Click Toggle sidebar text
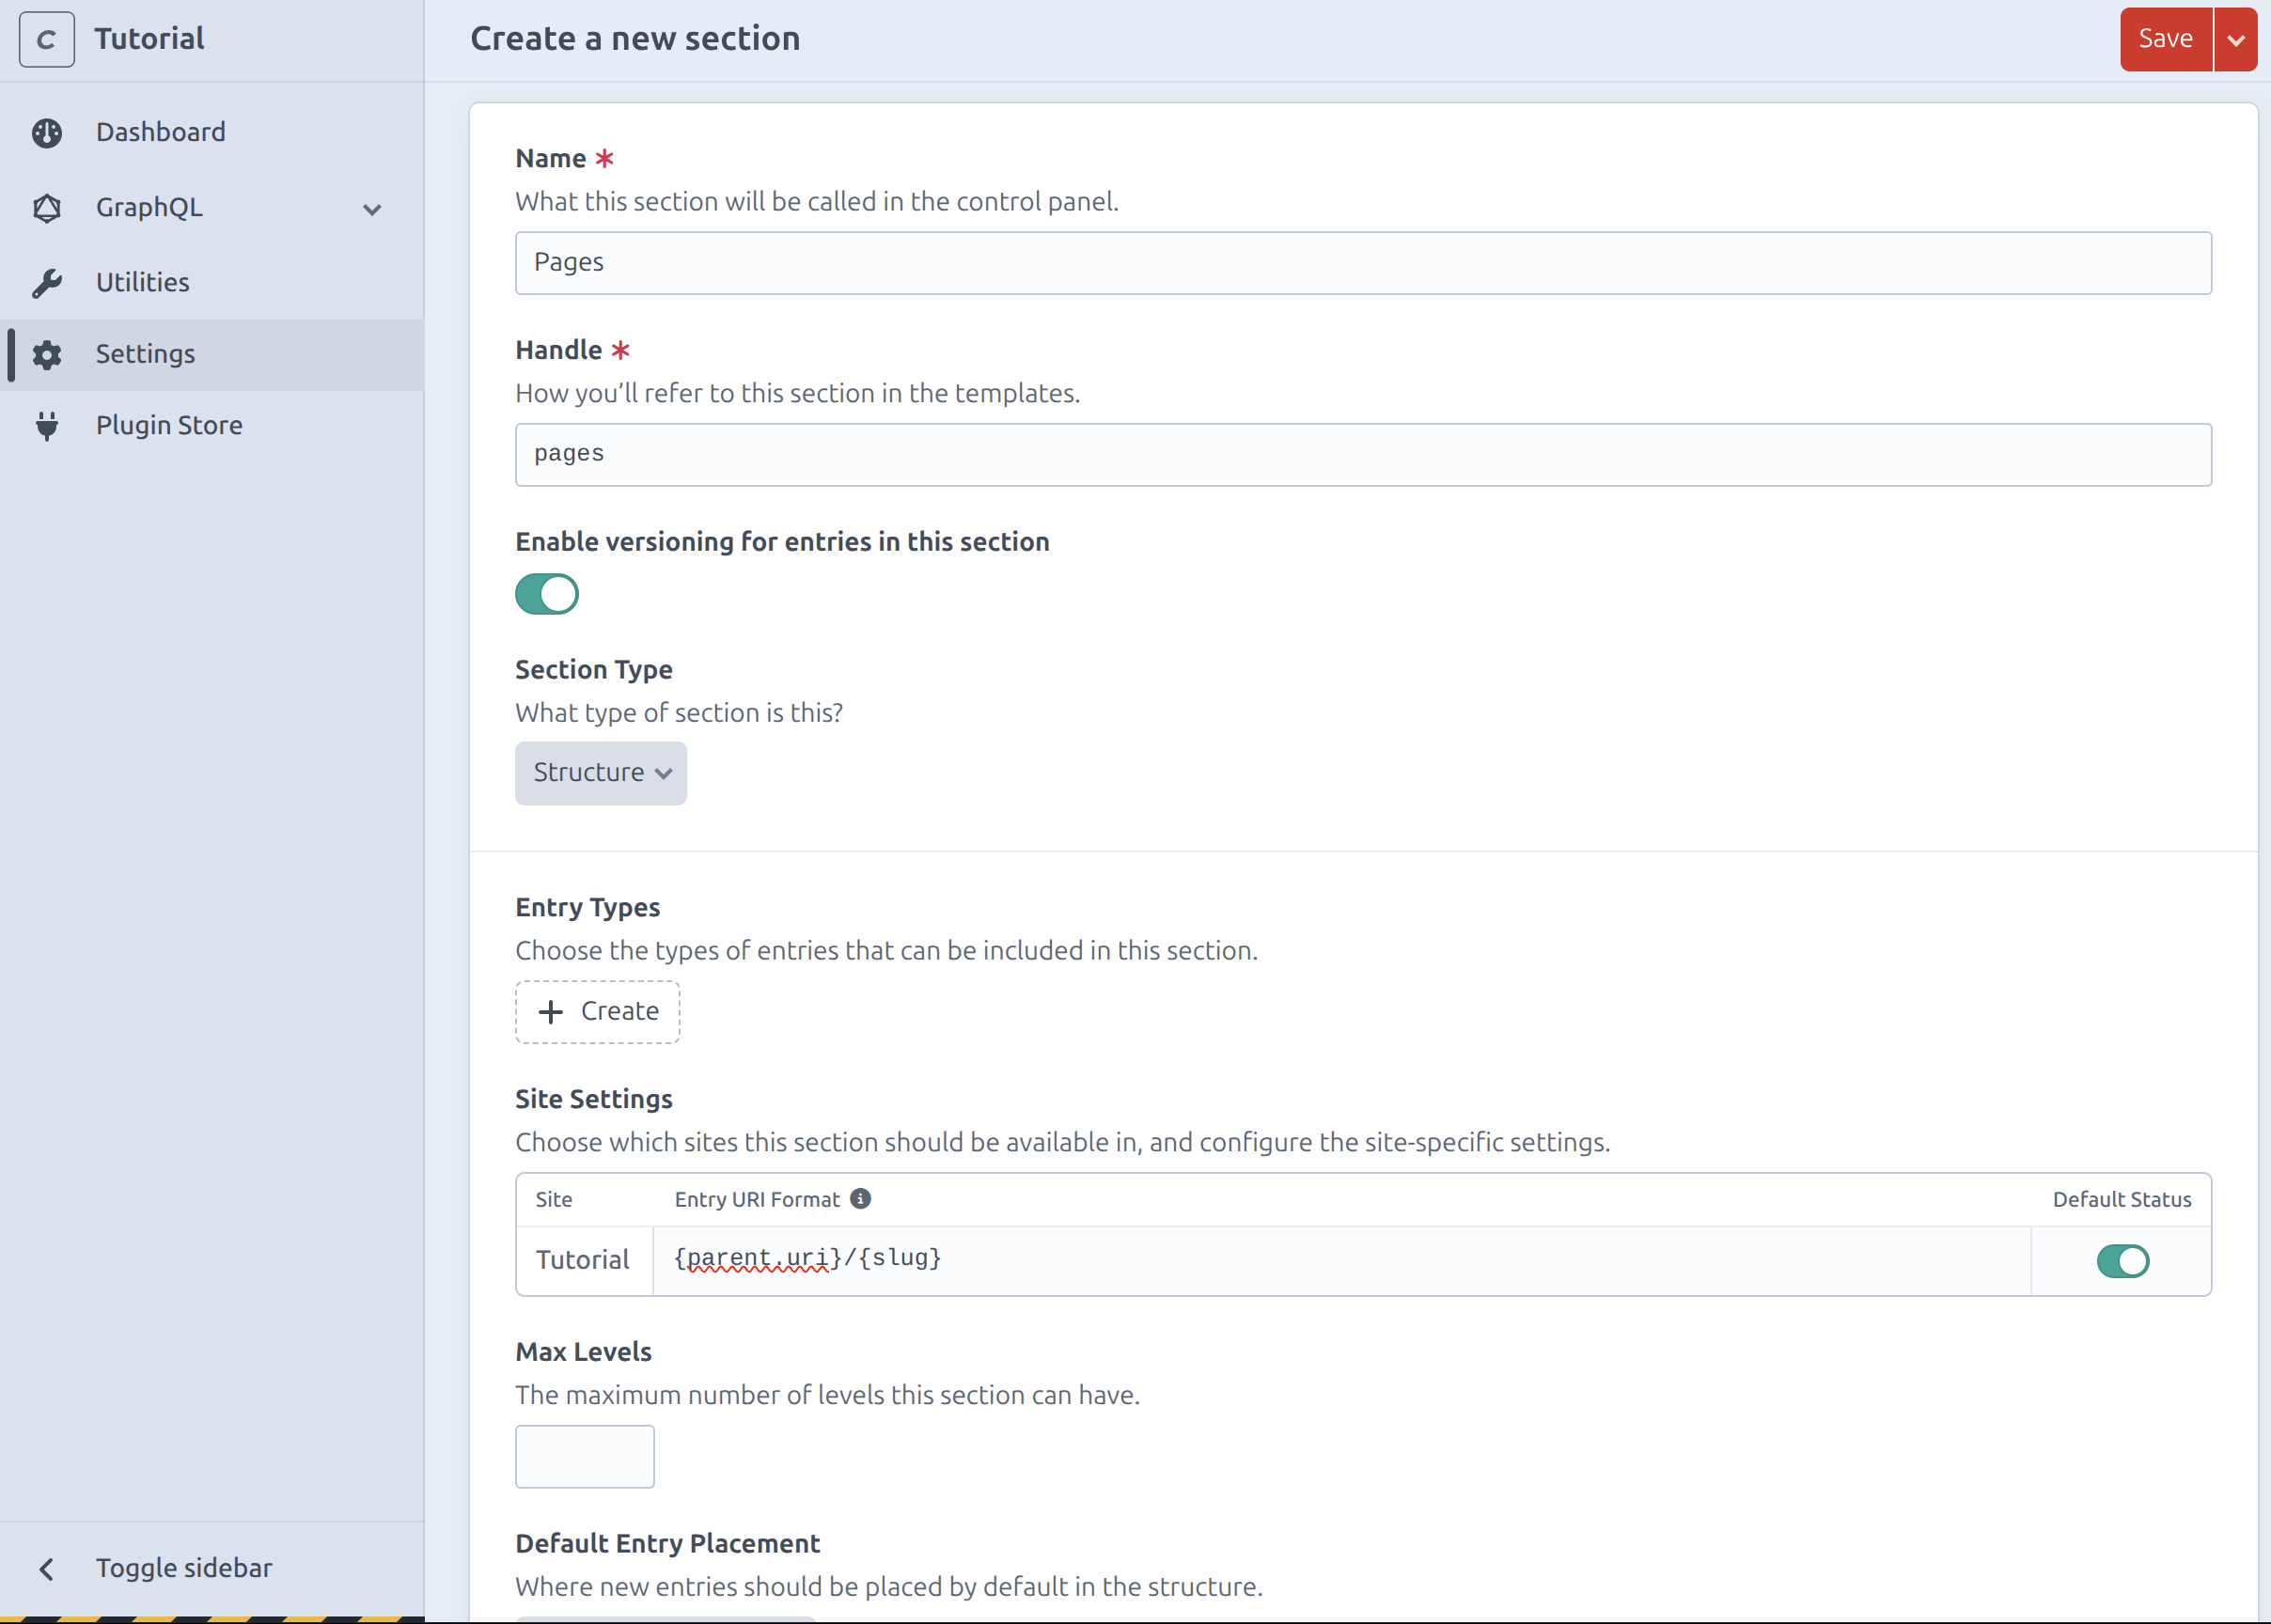The image size is (2271, 1624). click(x=184, y=1568)
